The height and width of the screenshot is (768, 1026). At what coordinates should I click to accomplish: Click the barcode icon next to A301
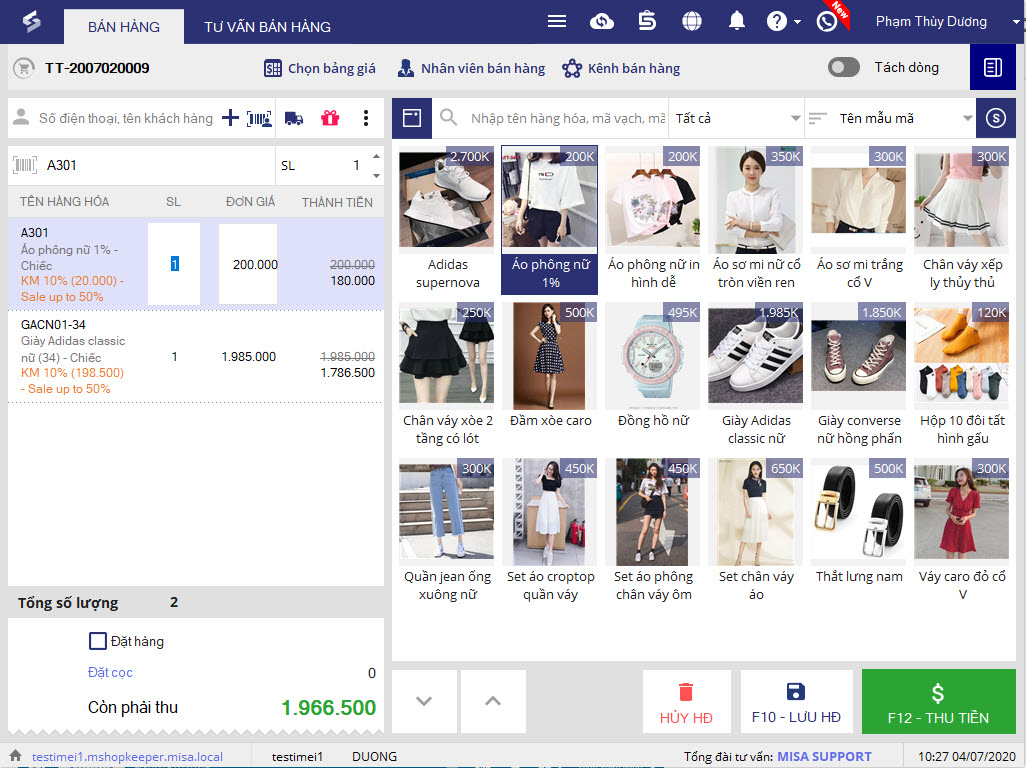tap(25, 165)
